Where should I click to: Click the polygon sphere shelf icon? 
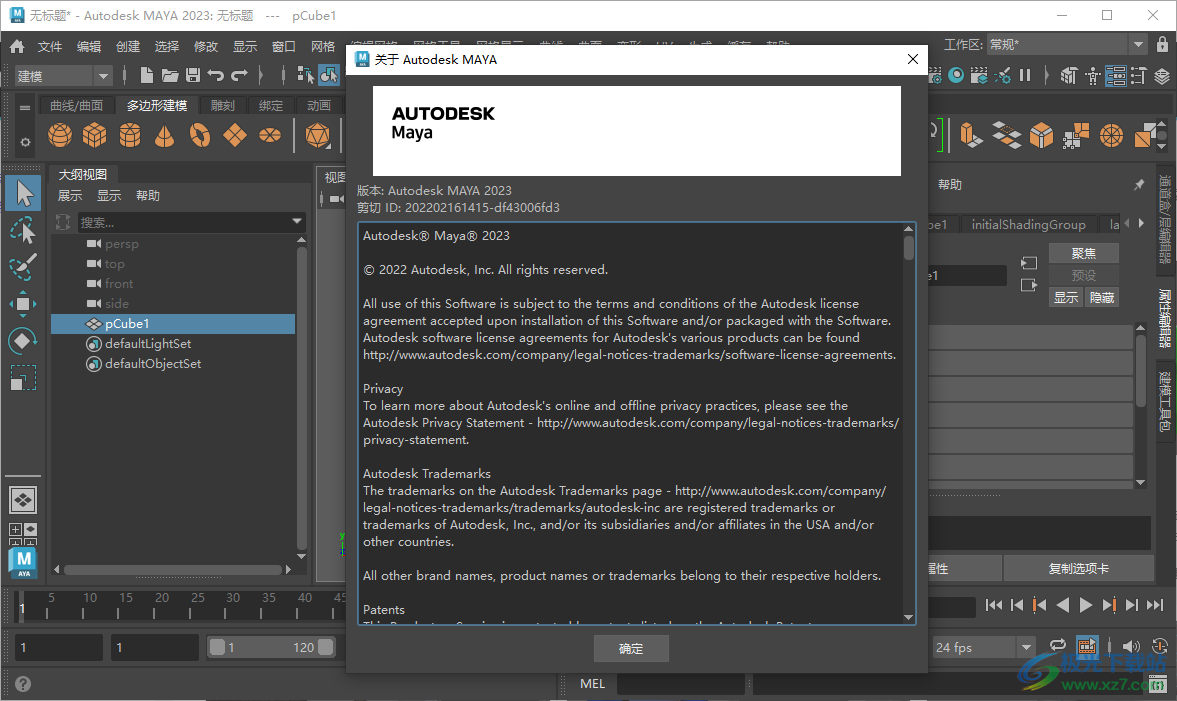coord(60,135)
